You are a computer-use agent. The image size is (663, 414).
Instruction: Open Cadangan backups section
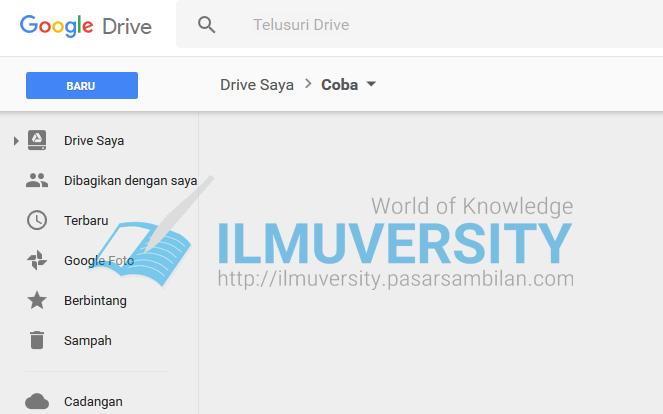[x=93, y=401]
